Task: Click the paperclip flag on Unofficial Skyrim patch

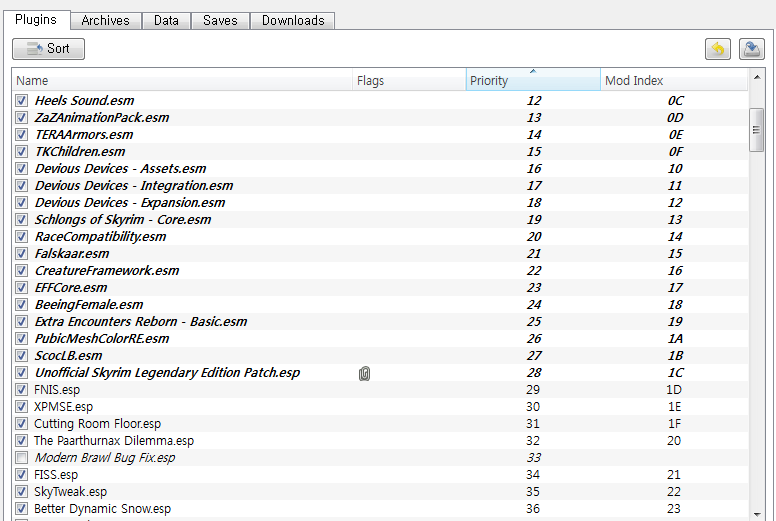Action: [364, 374]
